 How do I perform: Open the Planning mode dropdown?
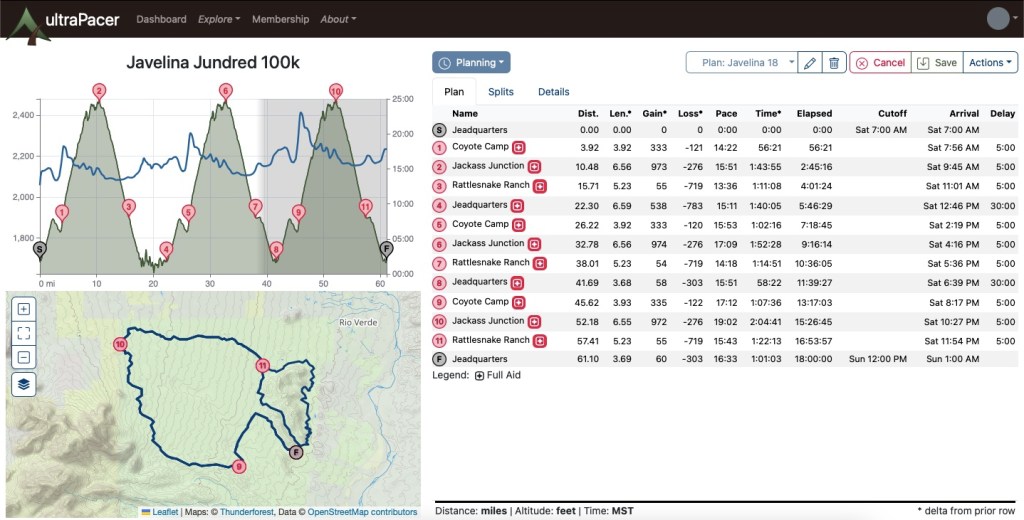(471, 63)
